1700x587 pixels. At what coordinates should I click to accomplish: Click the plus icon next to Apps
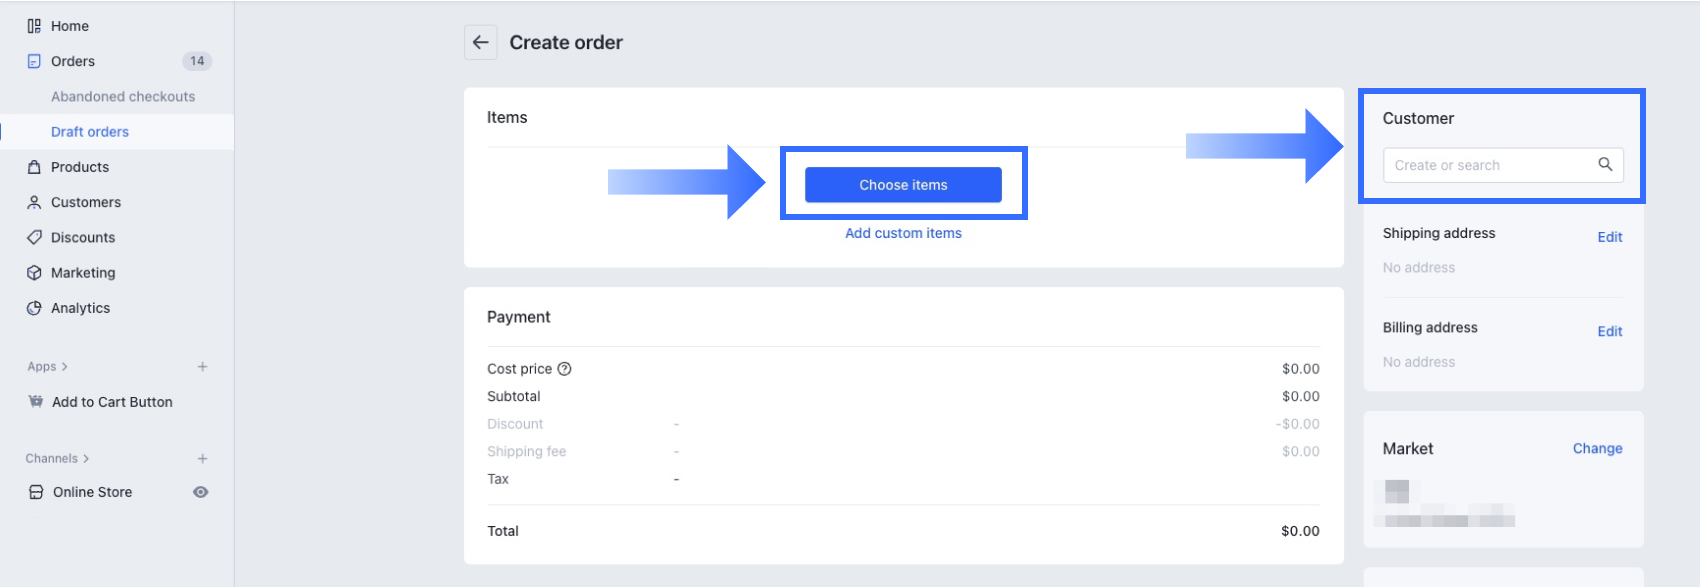(x=202, y=367)
